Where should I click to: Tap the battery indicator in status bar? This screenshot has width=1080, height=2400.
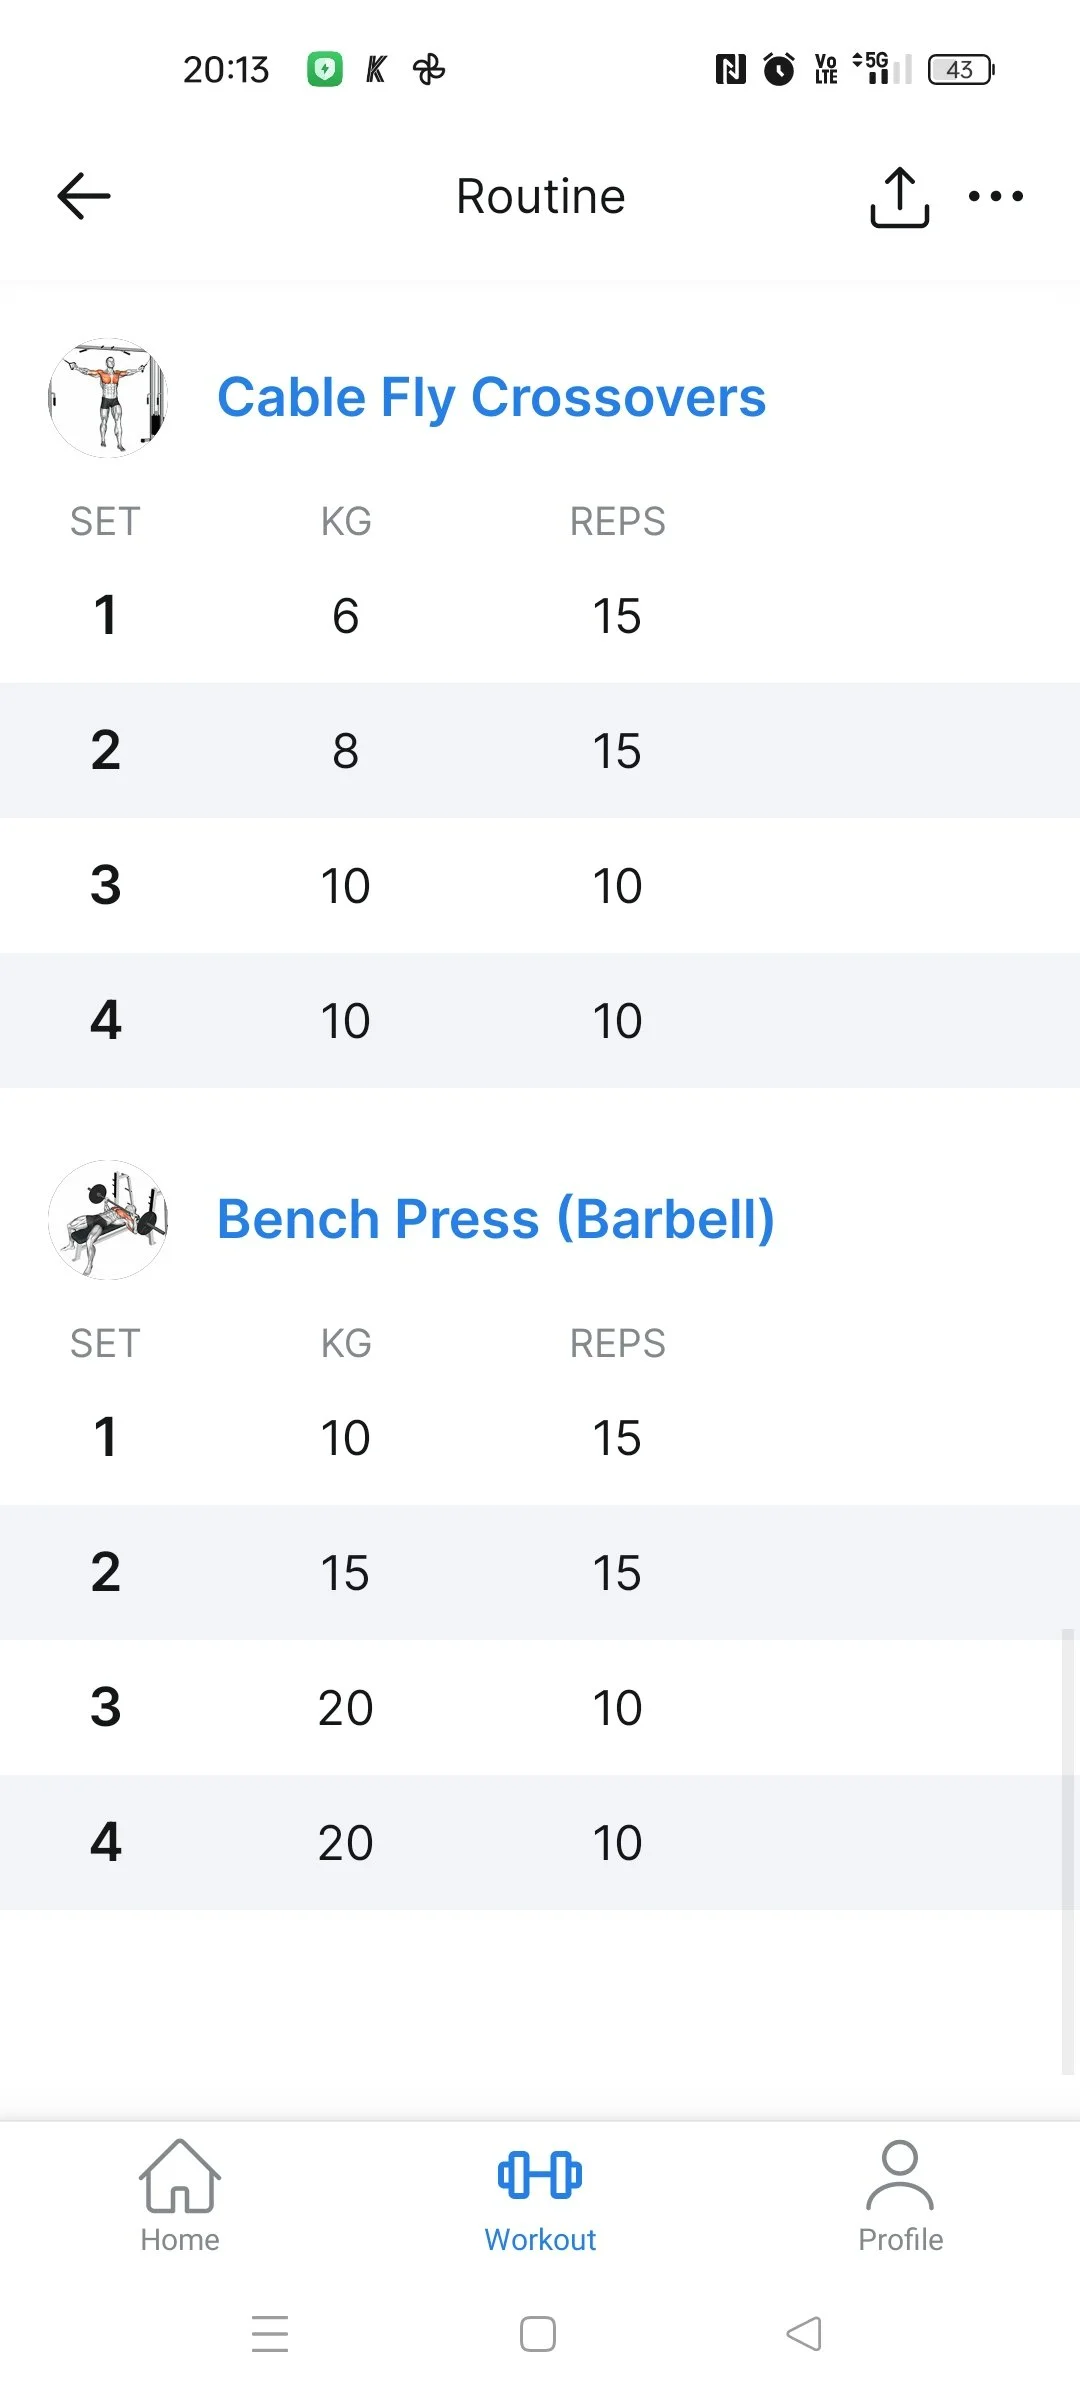click(x=961, y=69)
